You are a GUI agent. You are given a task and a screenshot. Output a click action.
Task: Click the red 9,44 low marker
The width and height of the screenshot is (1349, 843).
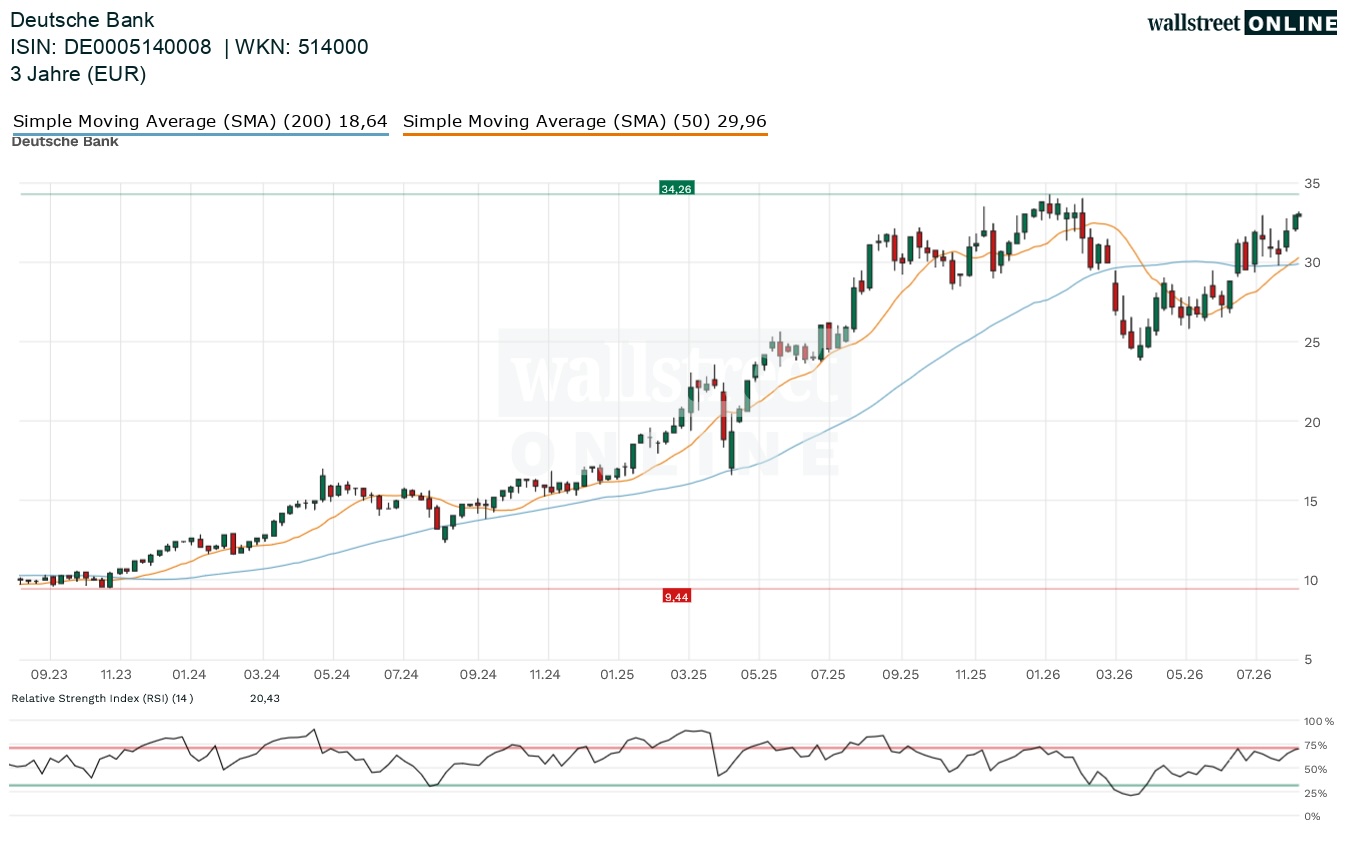tap(677, 596)
